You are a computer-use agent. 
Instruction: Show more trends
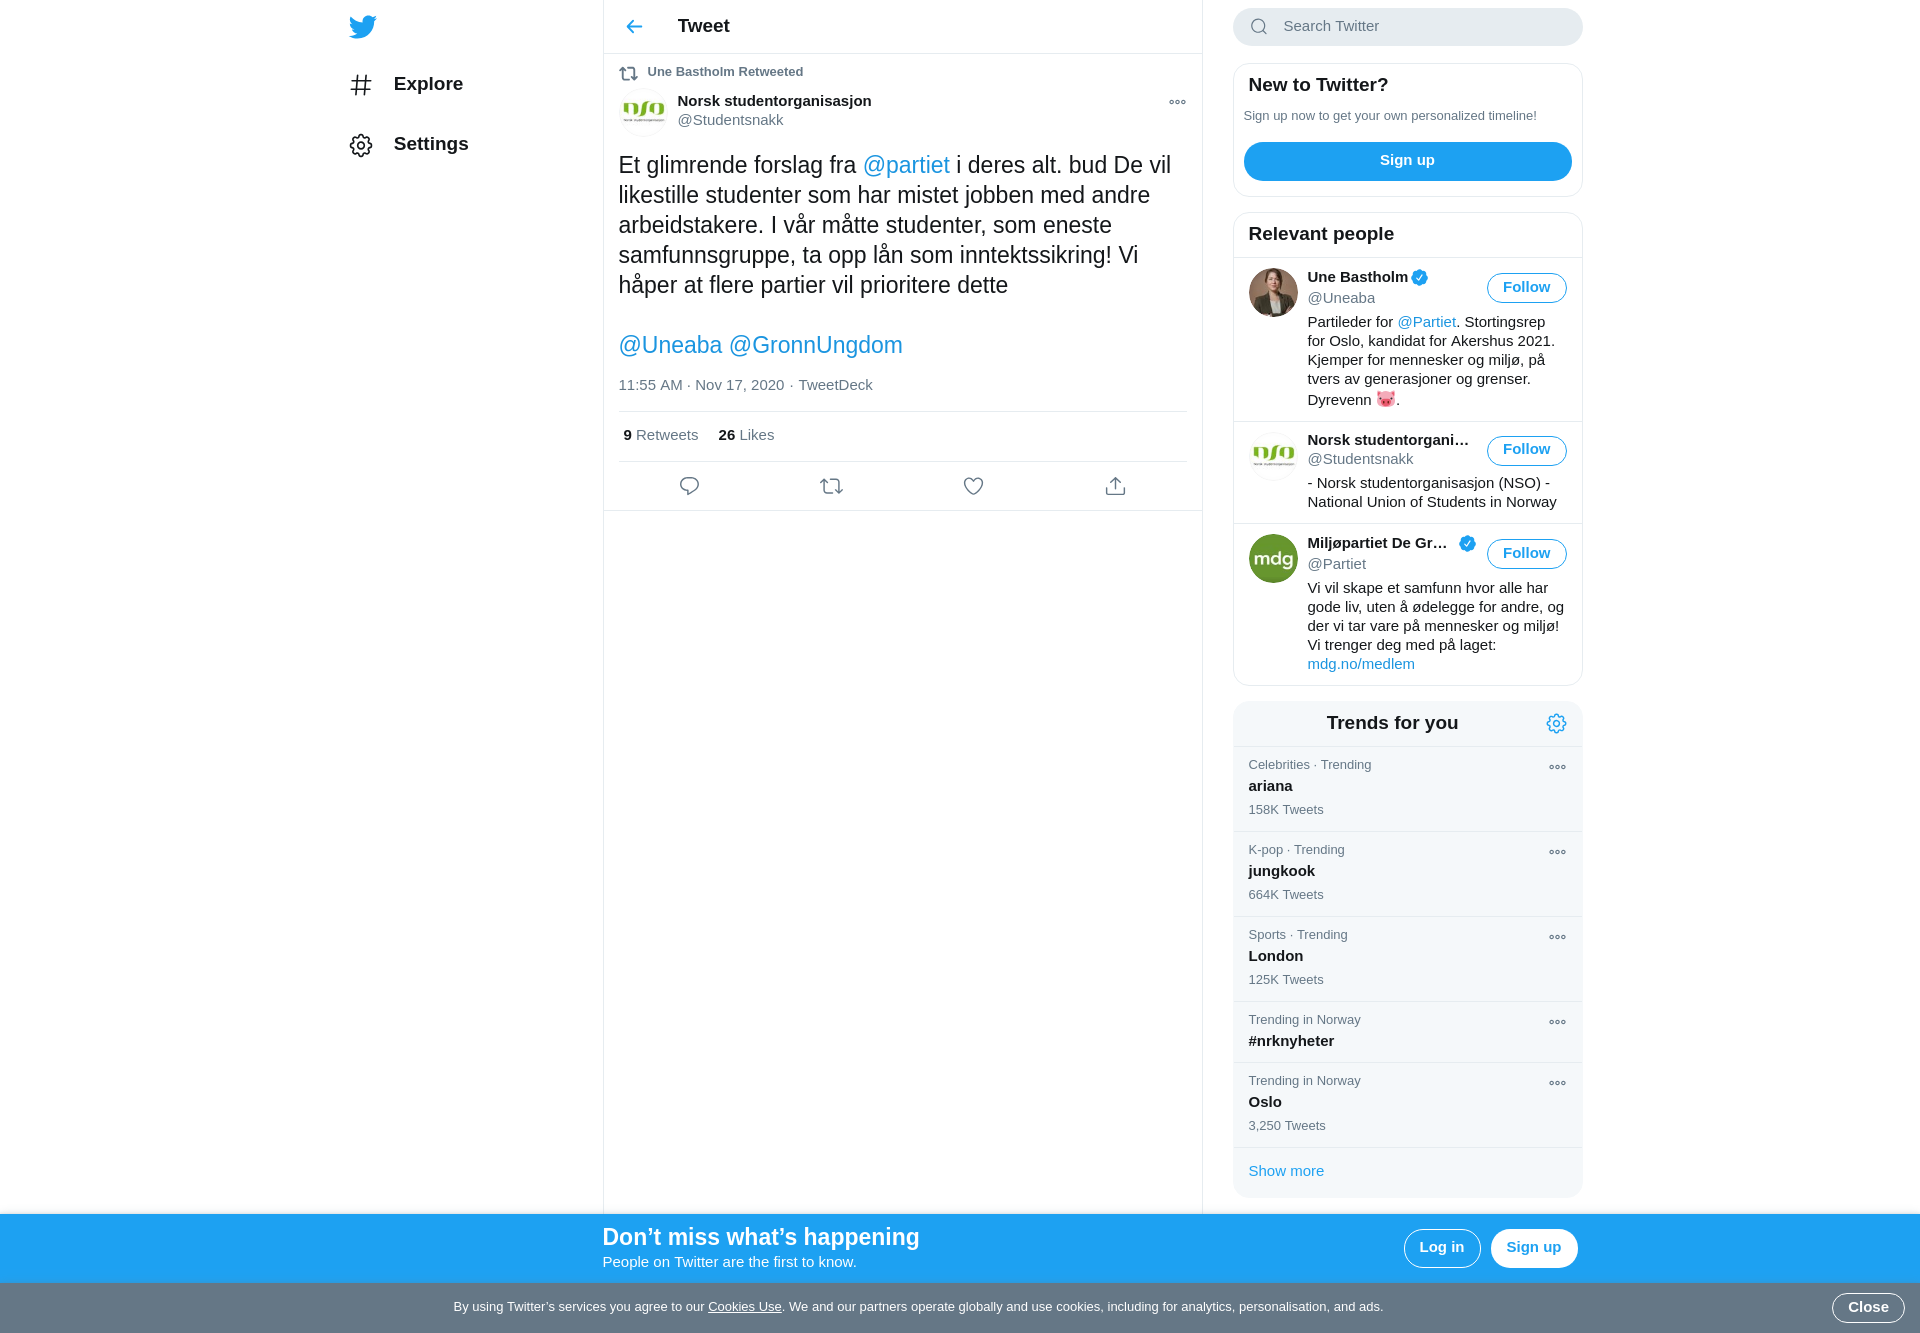[1286, 1171]
